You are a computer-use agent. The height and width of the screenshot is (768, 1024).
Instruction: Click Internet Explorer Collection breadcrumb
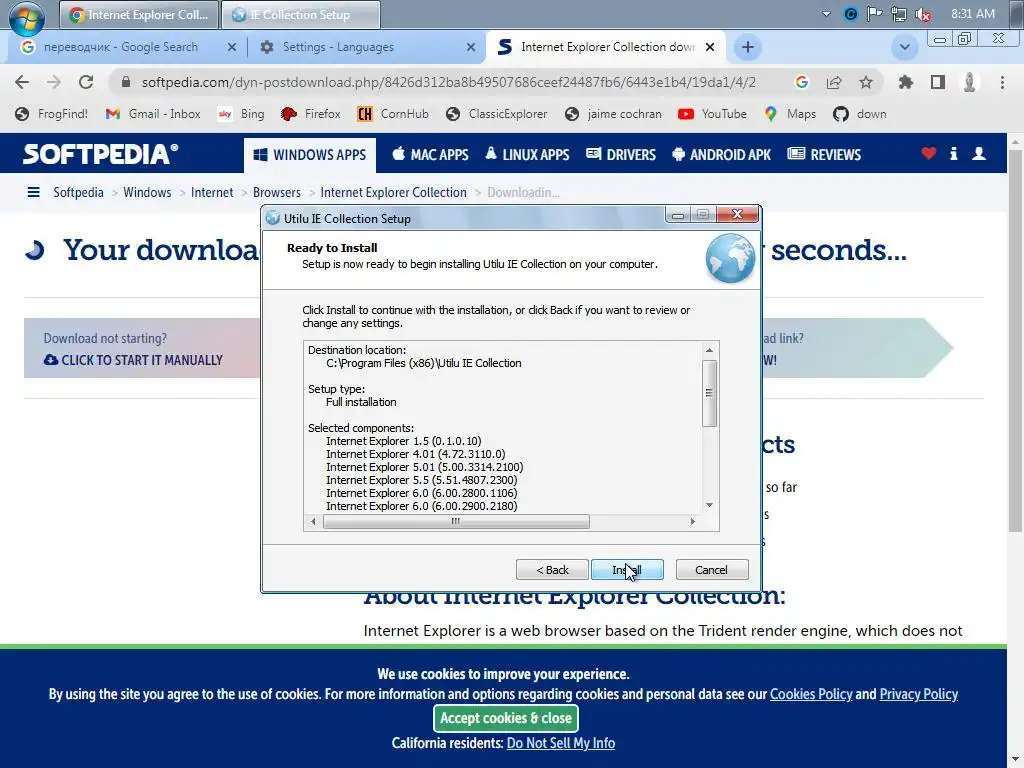393,193
